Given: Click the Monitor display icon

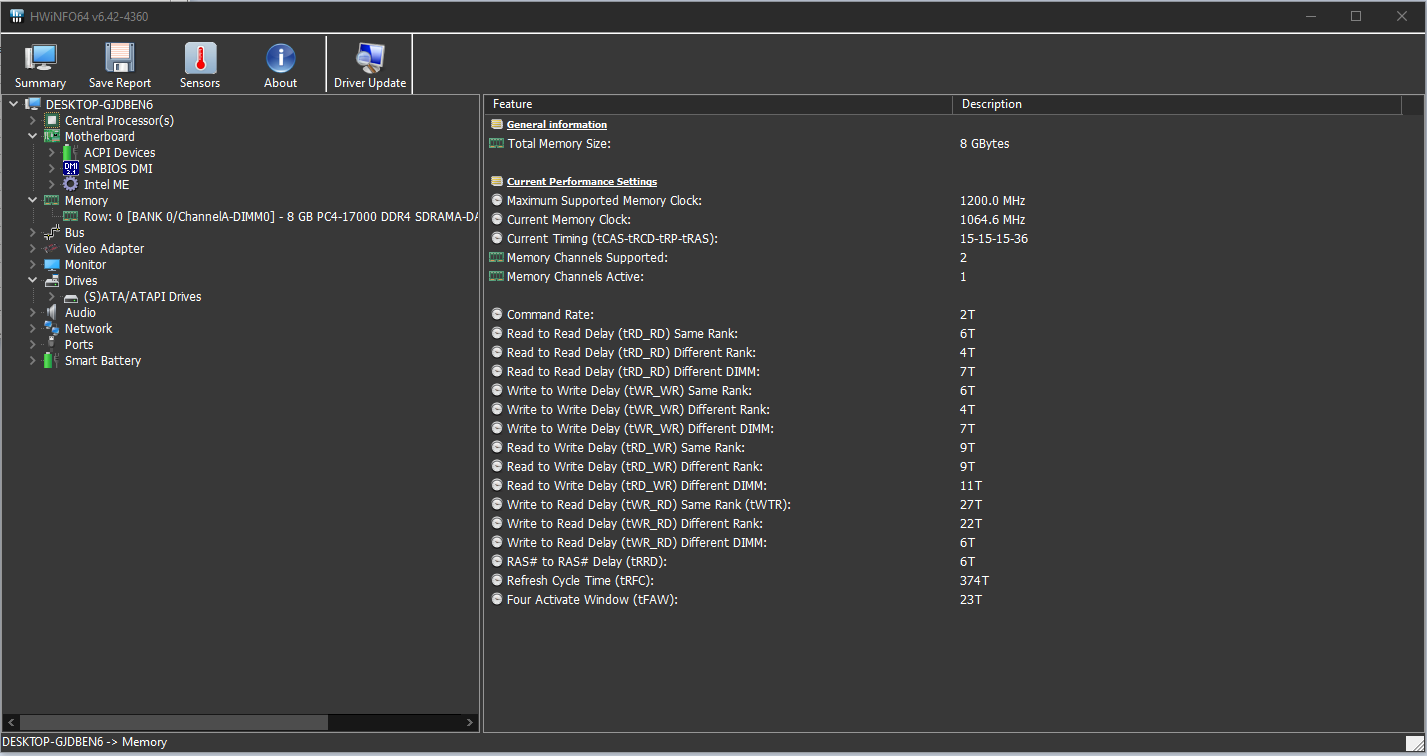Looking at the screenshot, I should click(x=52, y=264).
